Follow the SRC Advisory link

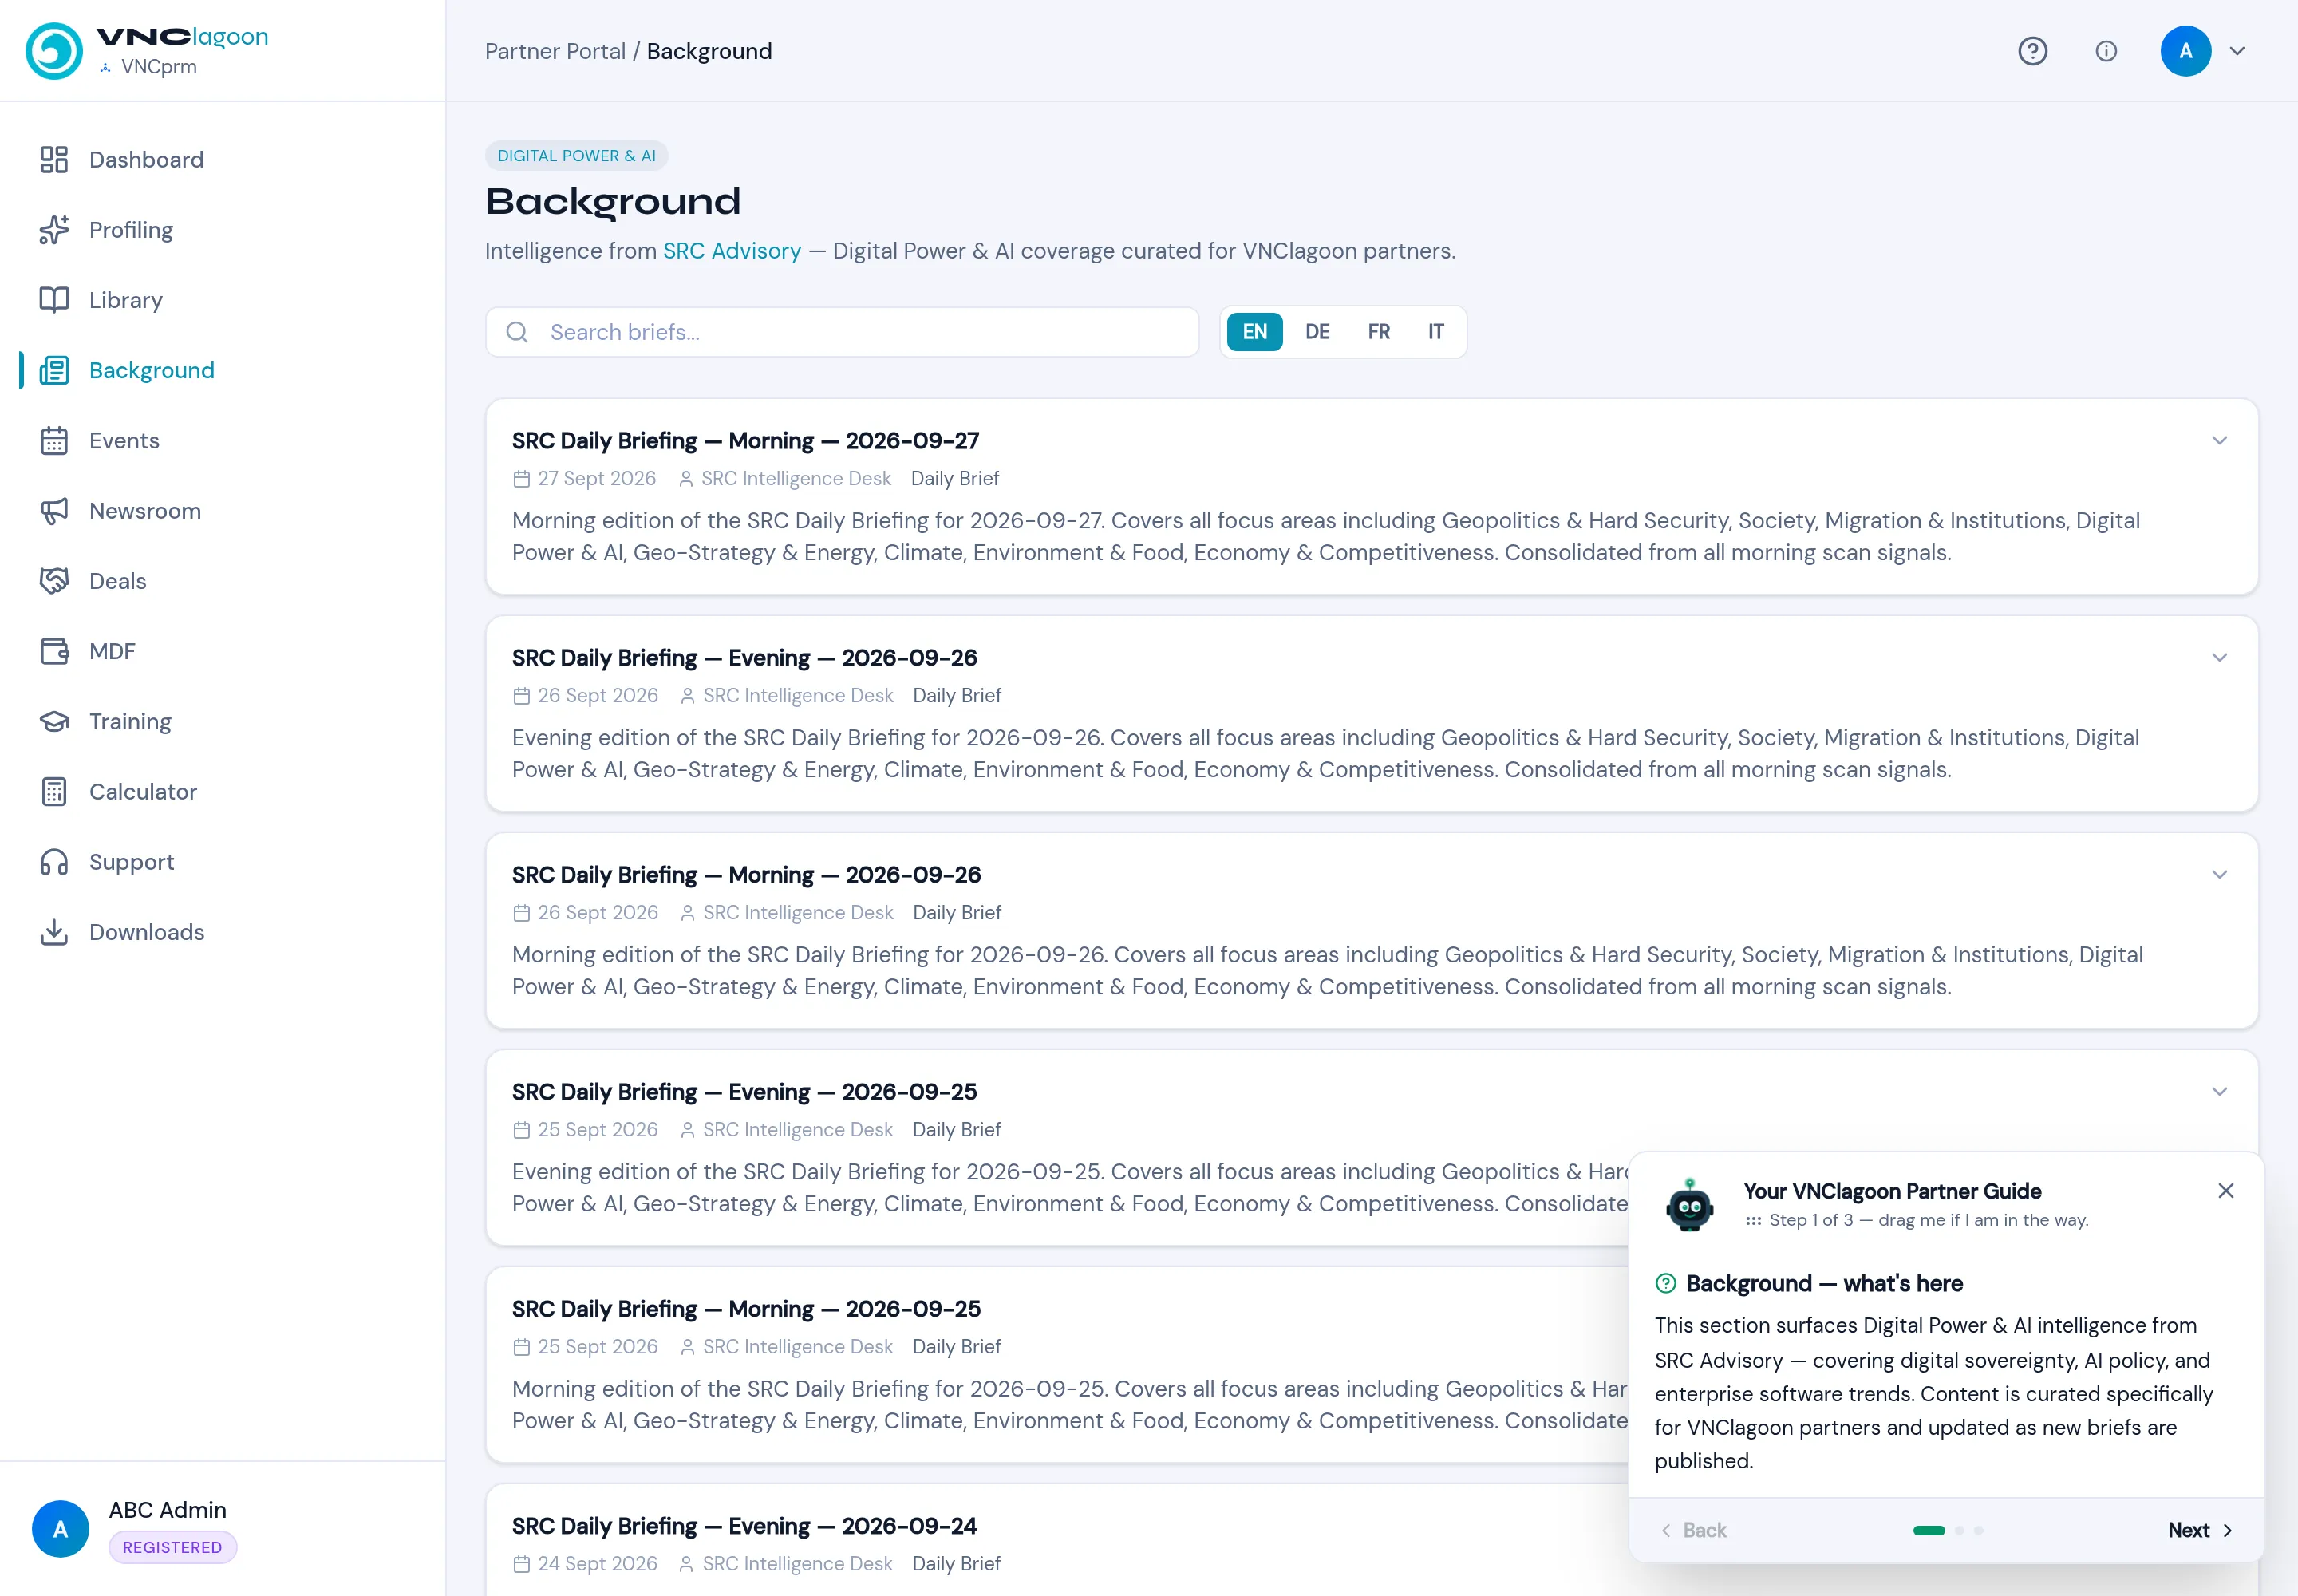pos(732,251)
